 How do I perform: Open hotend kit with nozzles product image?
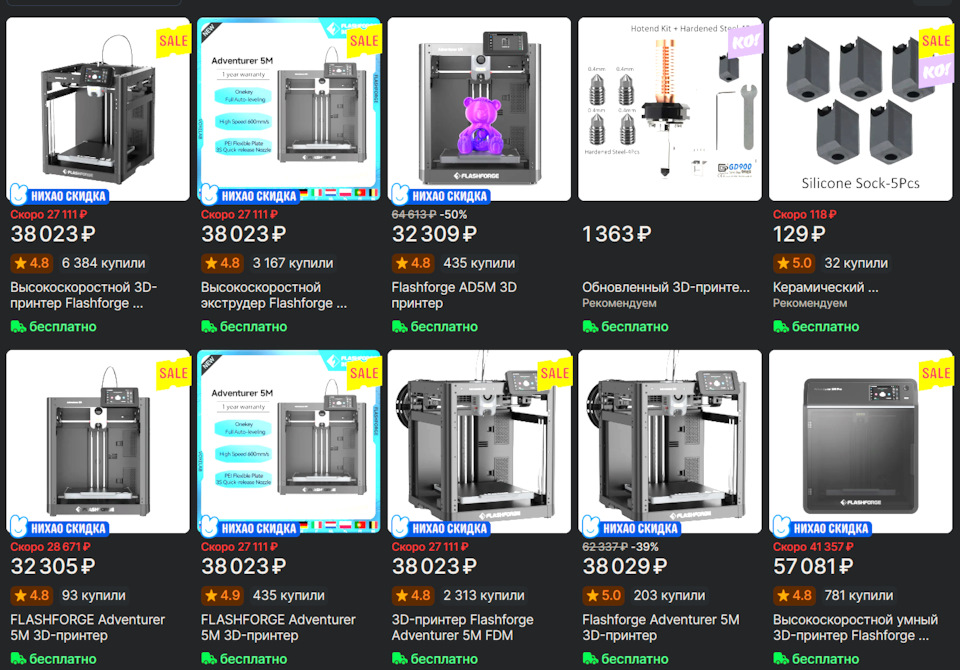[670, 109]
